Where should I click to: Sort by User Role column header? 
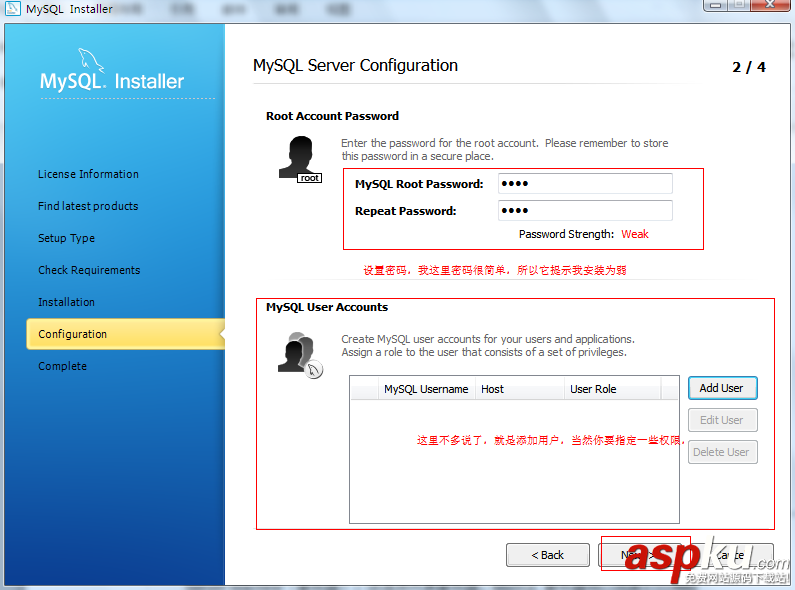(612, 389)
